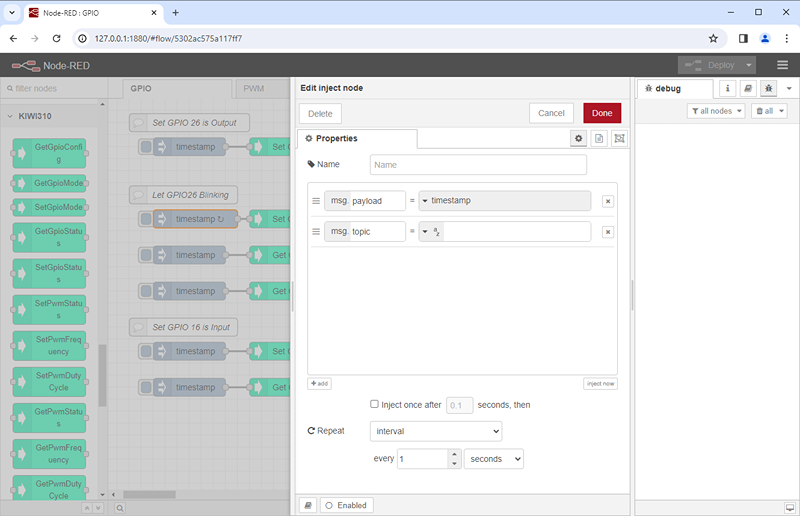Enable 'Inject once after' checkbox
Screen dimensions: 800x516
[x=374, y=404]
